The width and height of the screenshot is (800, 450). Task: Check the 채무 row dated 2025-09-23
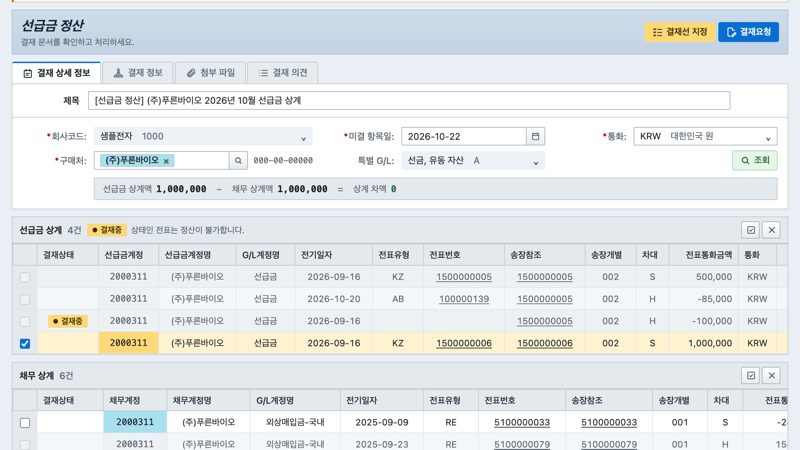coord(25,445)
